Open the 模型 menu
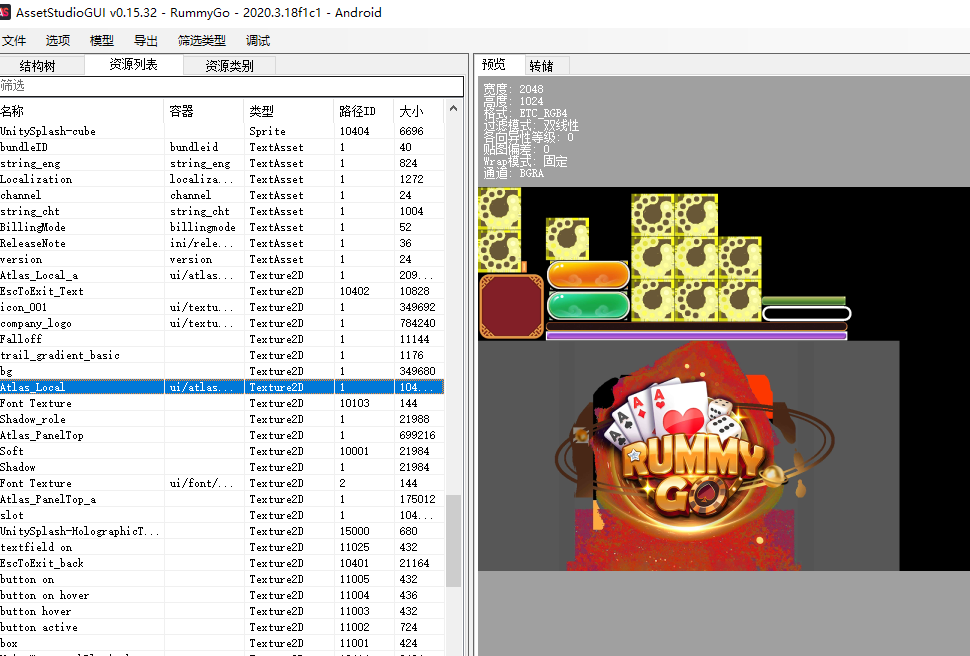This screenshot has width=970, height=656. point(101,41)
